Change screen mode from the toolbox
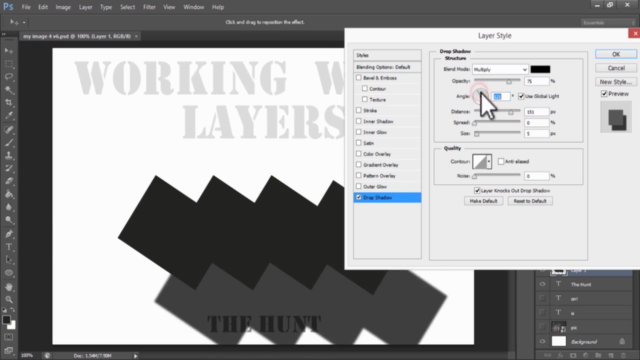 pyautogui.click(x=9, y=350)
